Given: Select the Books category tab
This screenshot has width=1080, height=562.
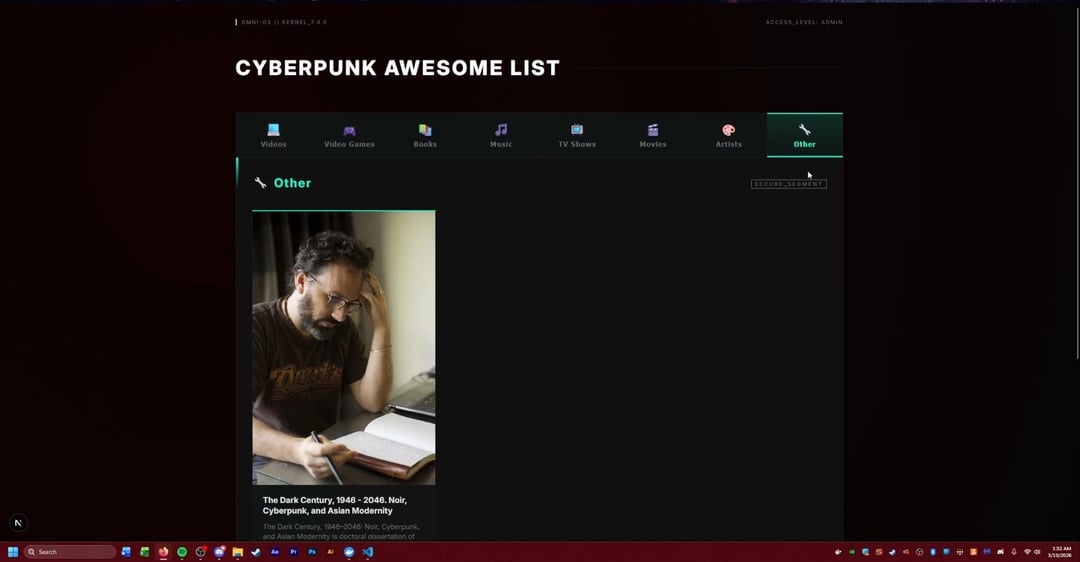Looking at the screenshot, I should tap(425, 135).
